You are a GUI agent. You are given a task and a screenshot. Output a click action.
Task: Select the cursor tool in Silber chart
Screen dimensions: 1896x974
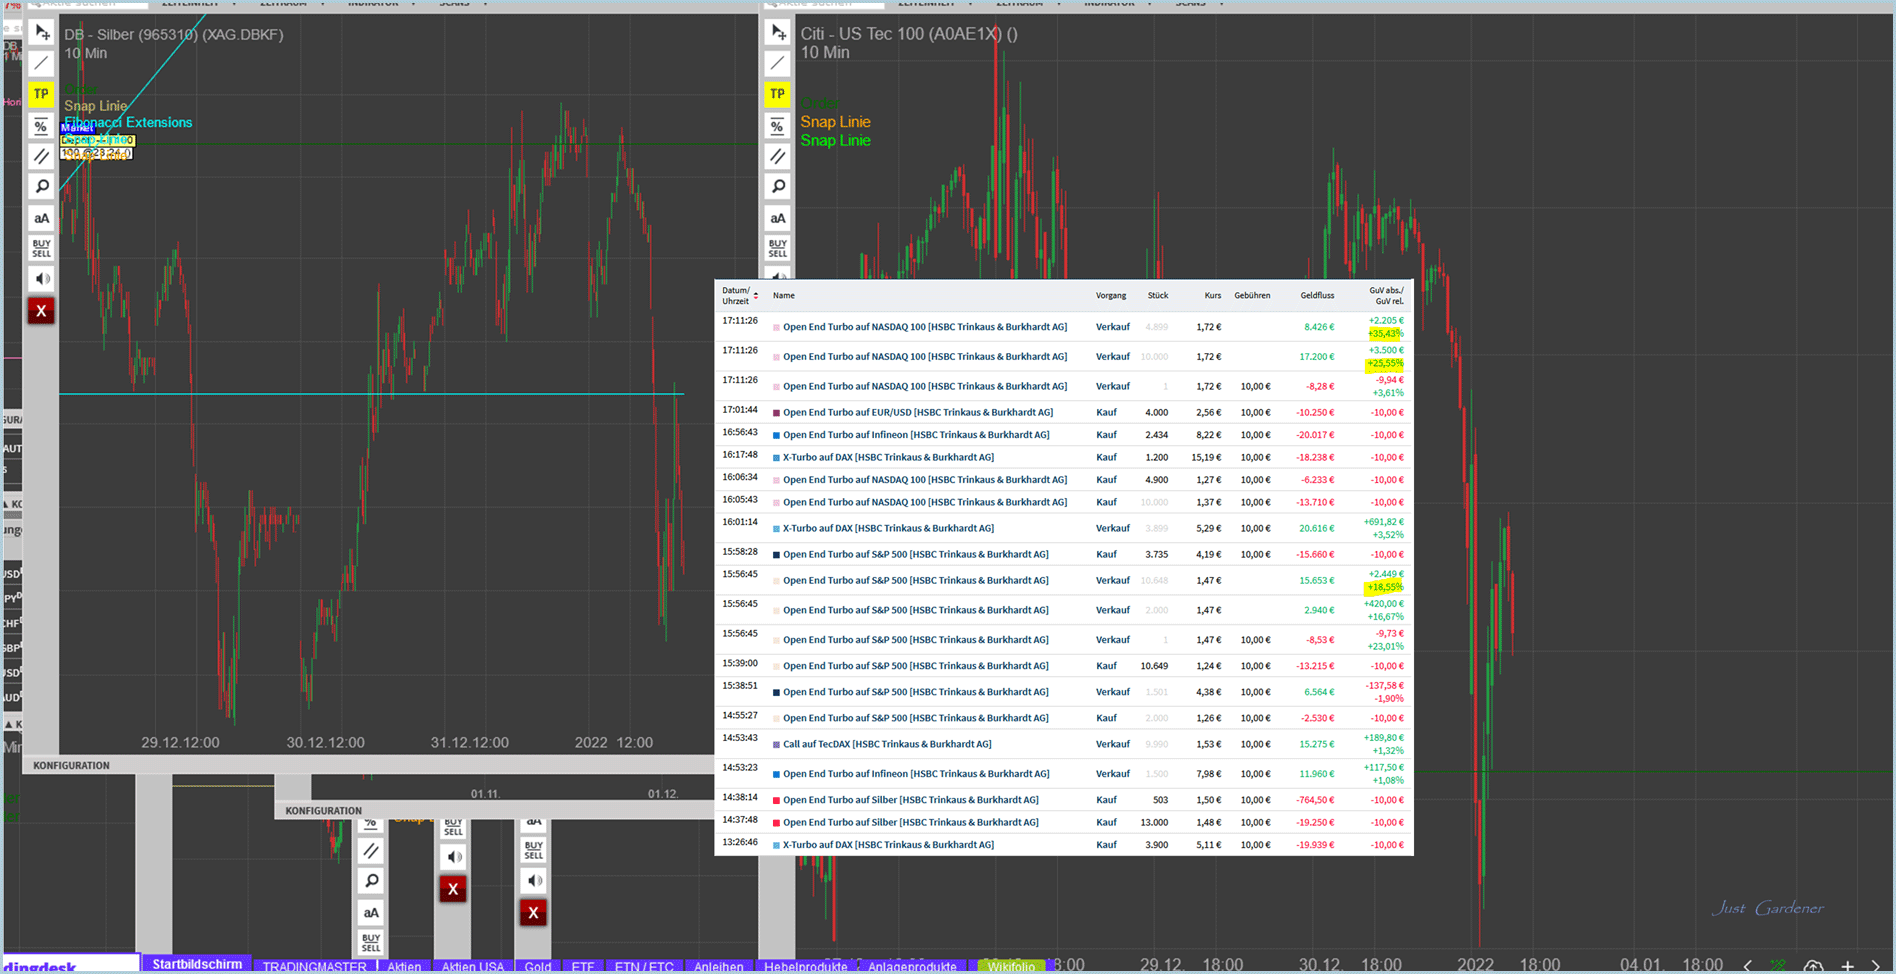click(x=41, y=33)
